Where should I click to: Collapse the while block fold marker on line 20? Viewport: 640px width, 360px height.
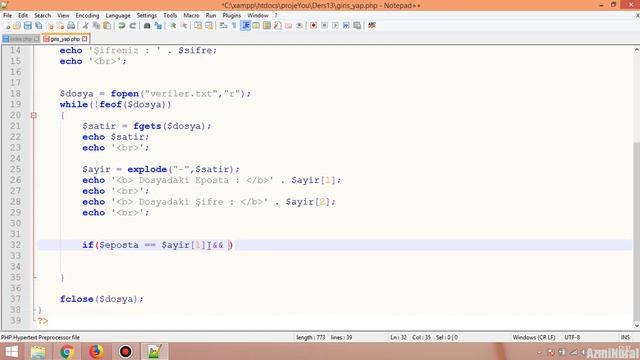(34, 116)
